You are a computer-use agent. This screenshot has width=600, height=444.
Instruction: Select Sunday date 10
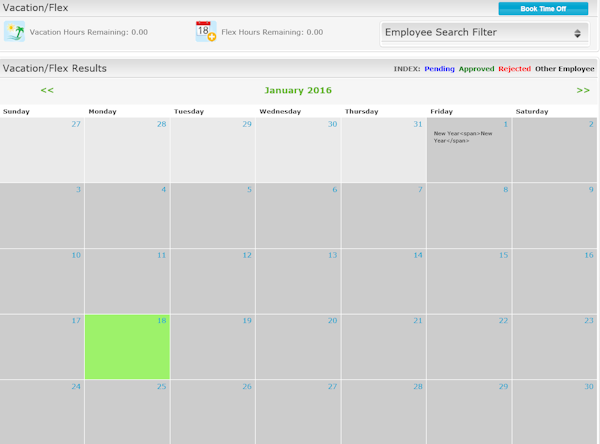pos(42,281)
